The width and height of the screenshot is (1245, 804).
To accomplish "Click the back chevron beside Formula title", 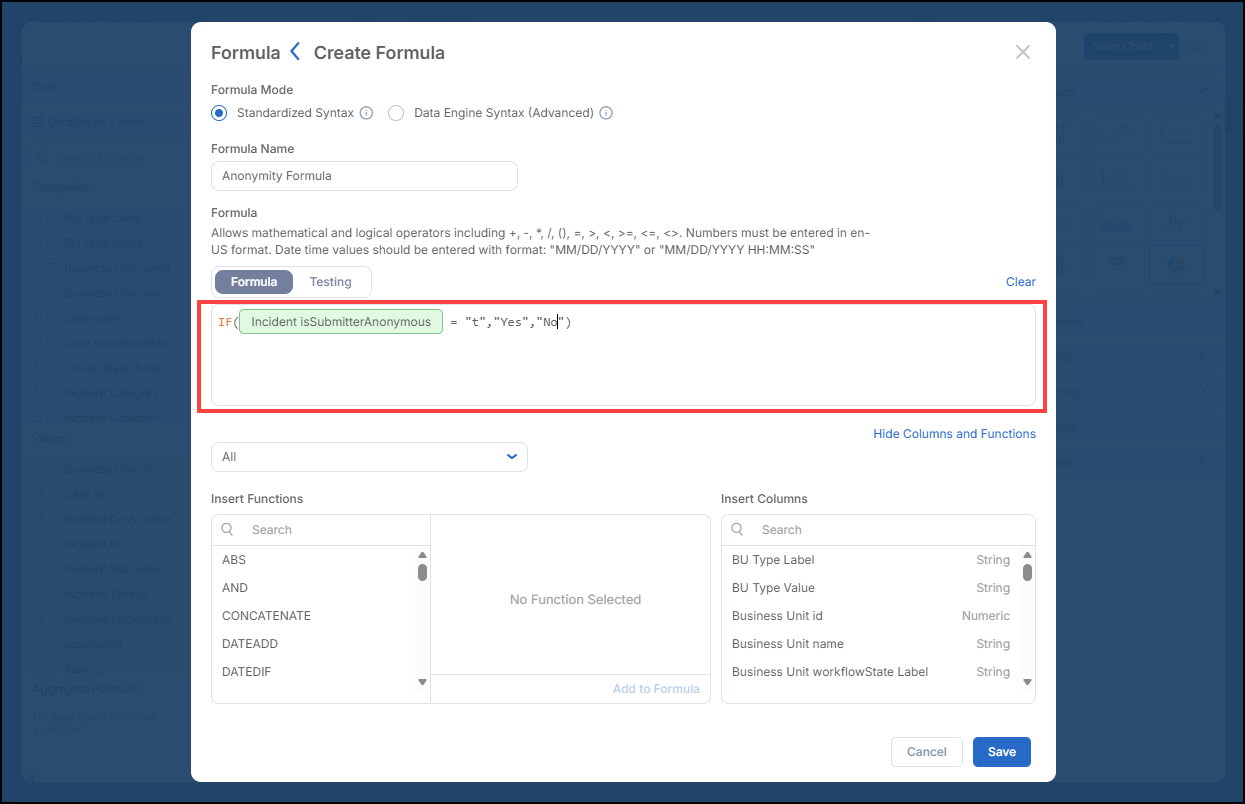I will click(x=295, y=52).
